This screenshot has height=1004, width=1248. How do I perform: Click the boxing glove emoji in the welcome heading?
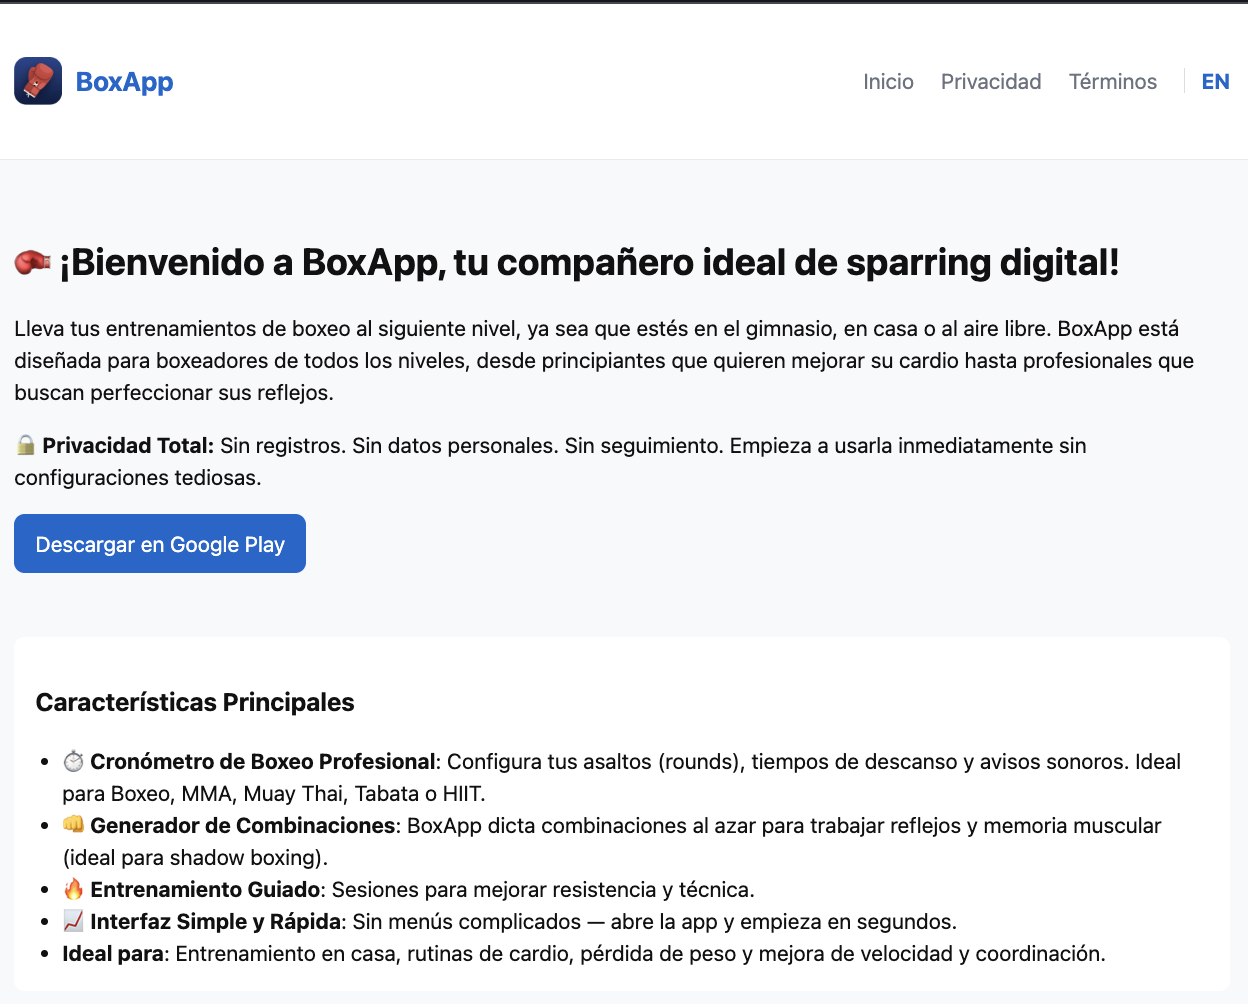point(30,262)
